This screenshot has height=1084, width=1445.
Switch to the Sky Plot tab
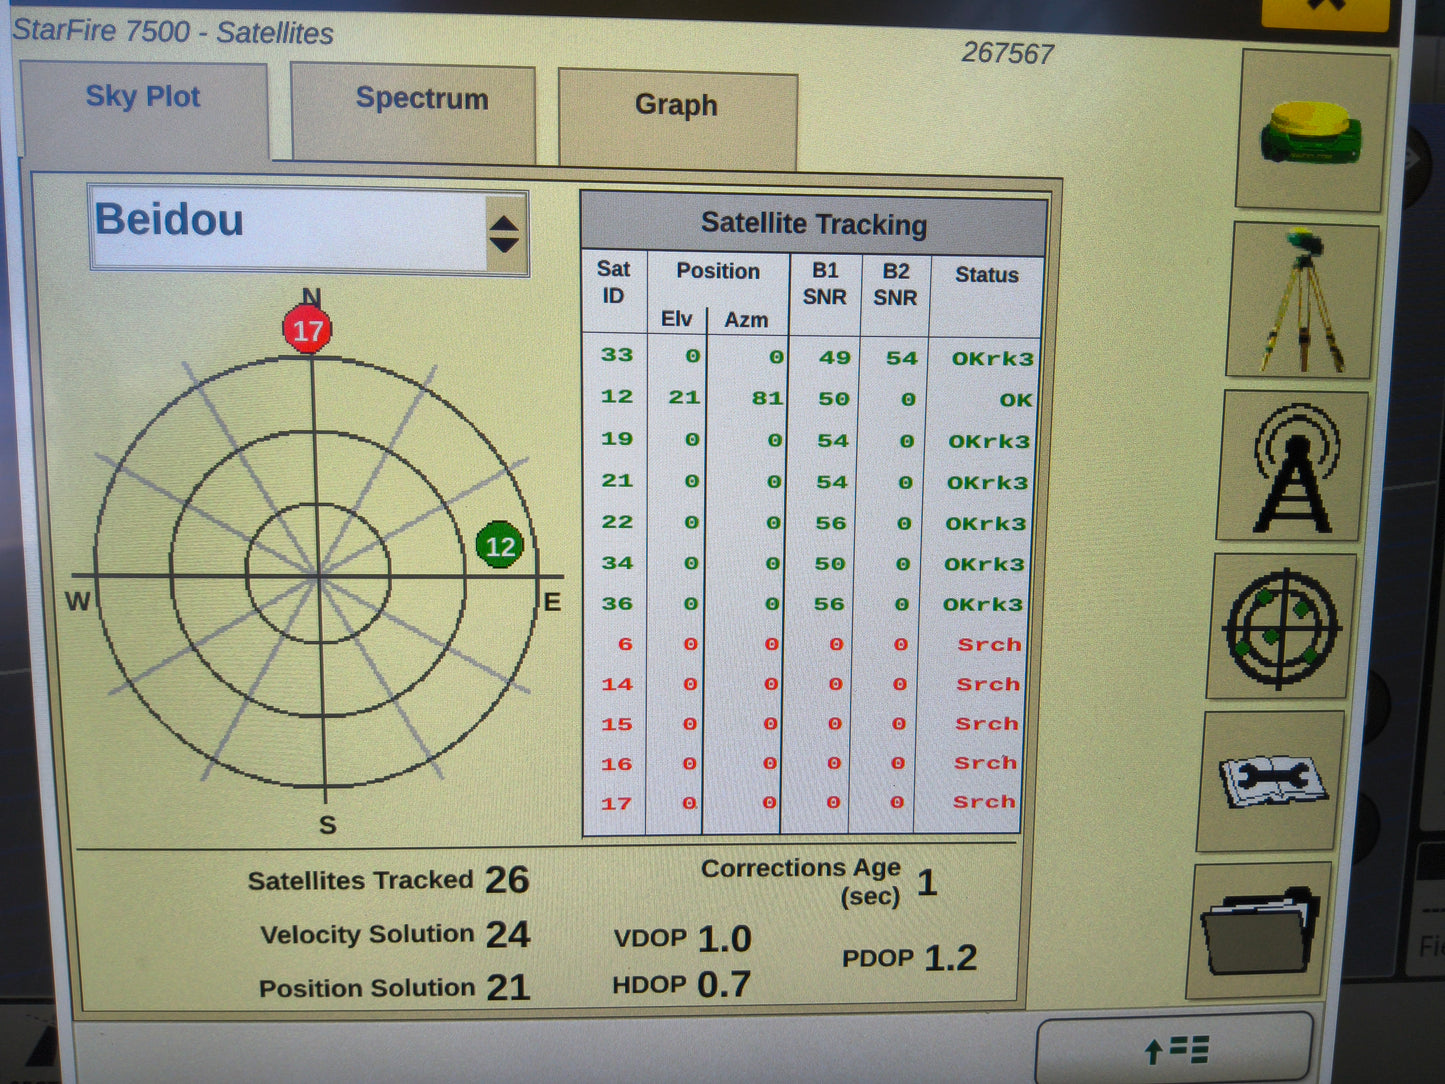[x=144, y=108]
